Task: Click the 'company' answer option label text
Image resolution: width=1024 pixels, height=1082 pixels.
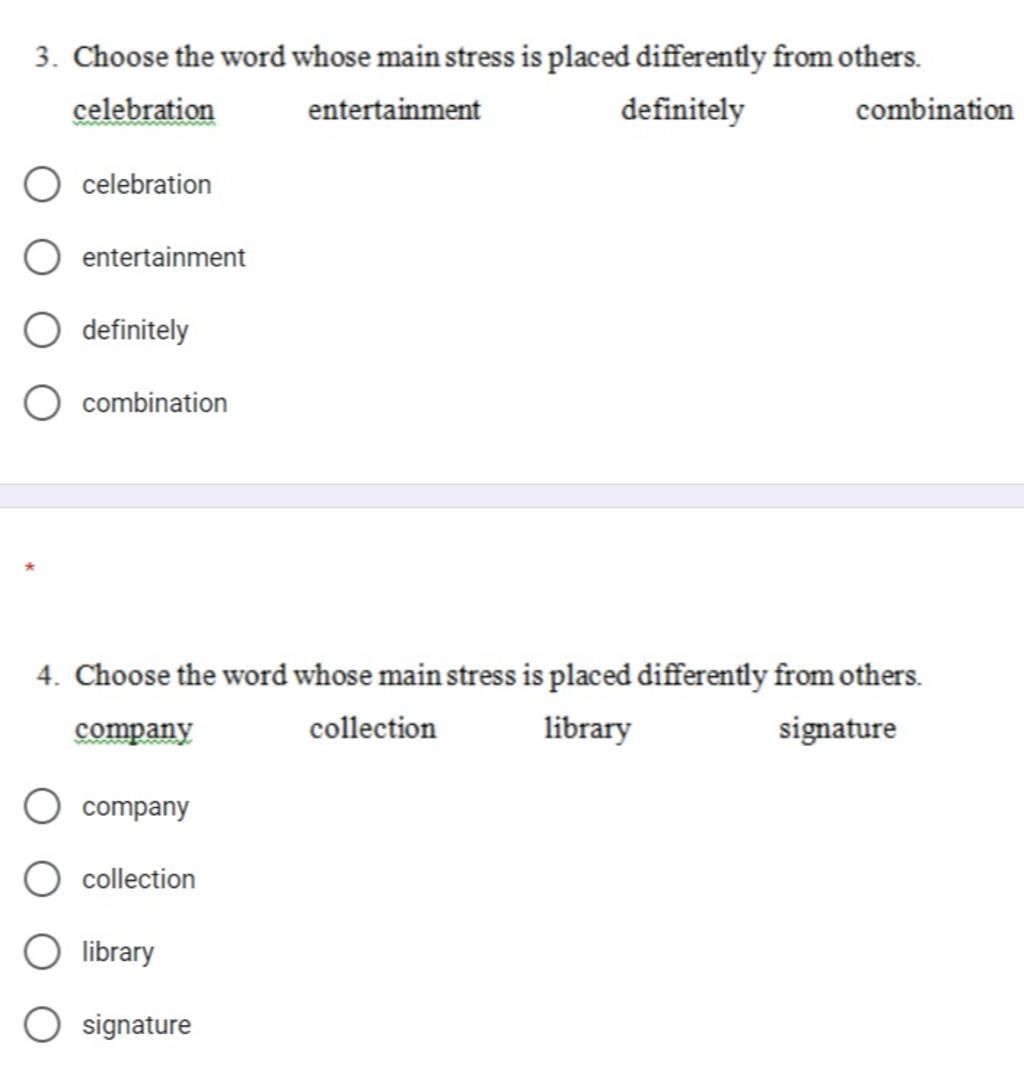Action: point(135,807)
